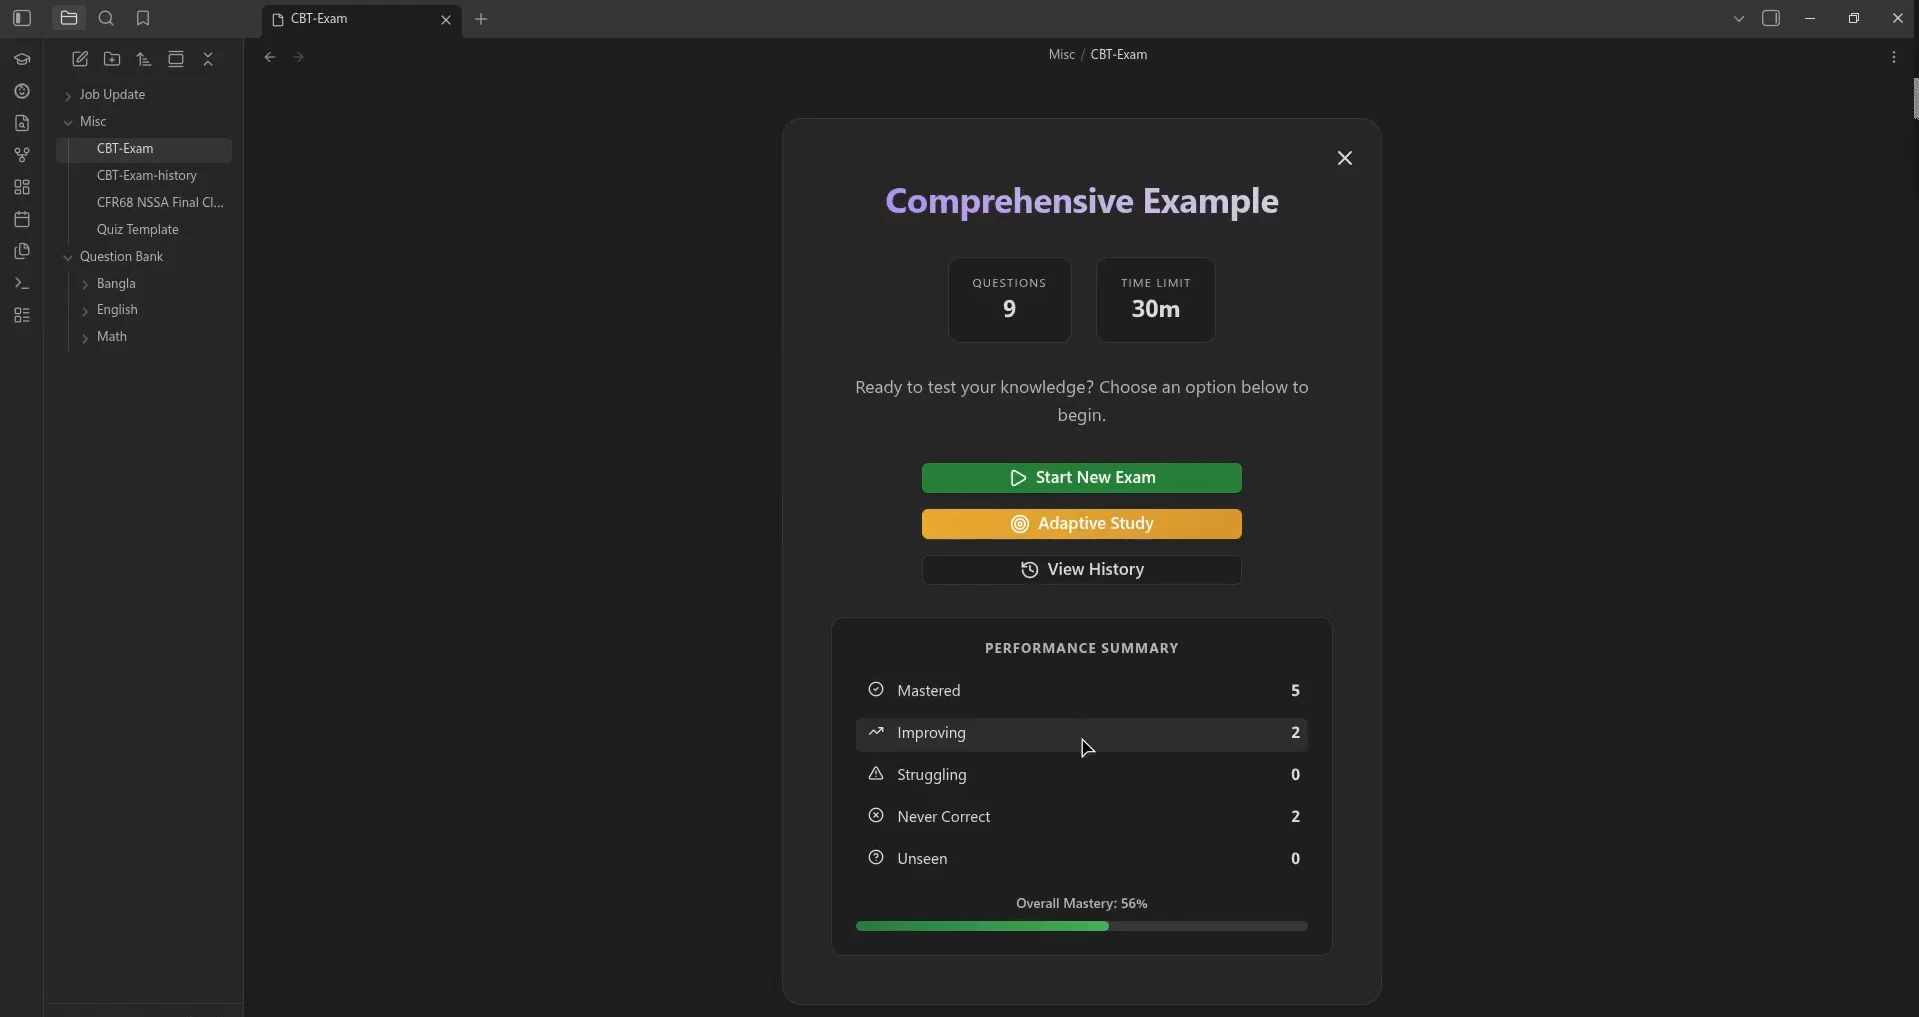This screenshot has width=1919, height=1017.
Task: Create a new folder icon
Action: (x=112, y=59)
